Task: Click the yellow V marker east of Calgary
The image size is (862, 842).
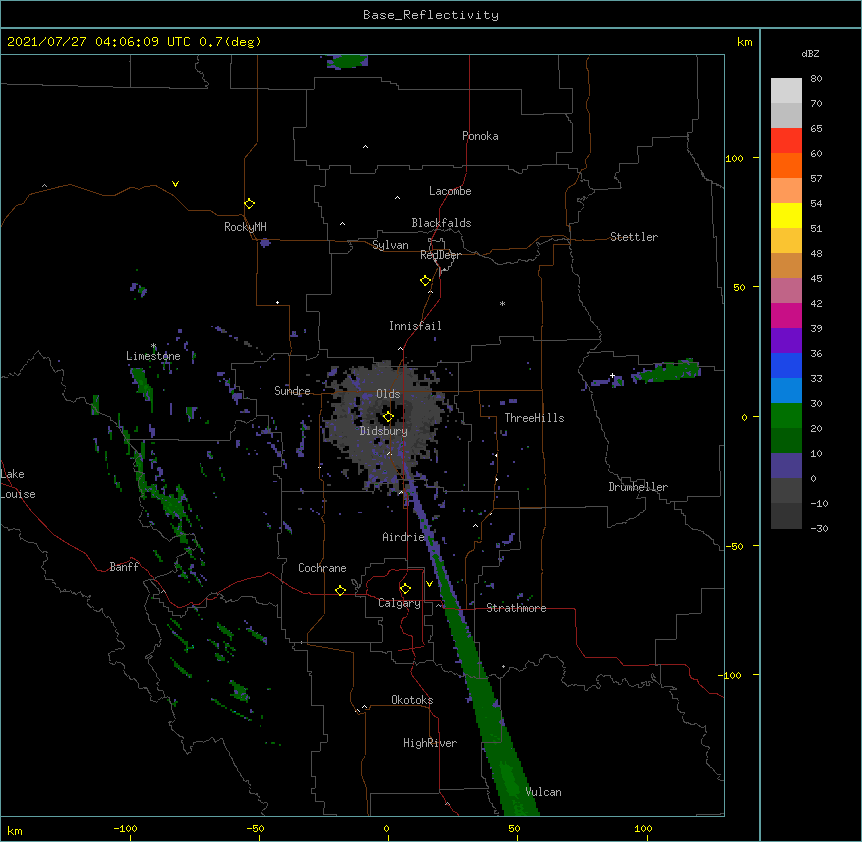Action: click(x=429, y=584)
